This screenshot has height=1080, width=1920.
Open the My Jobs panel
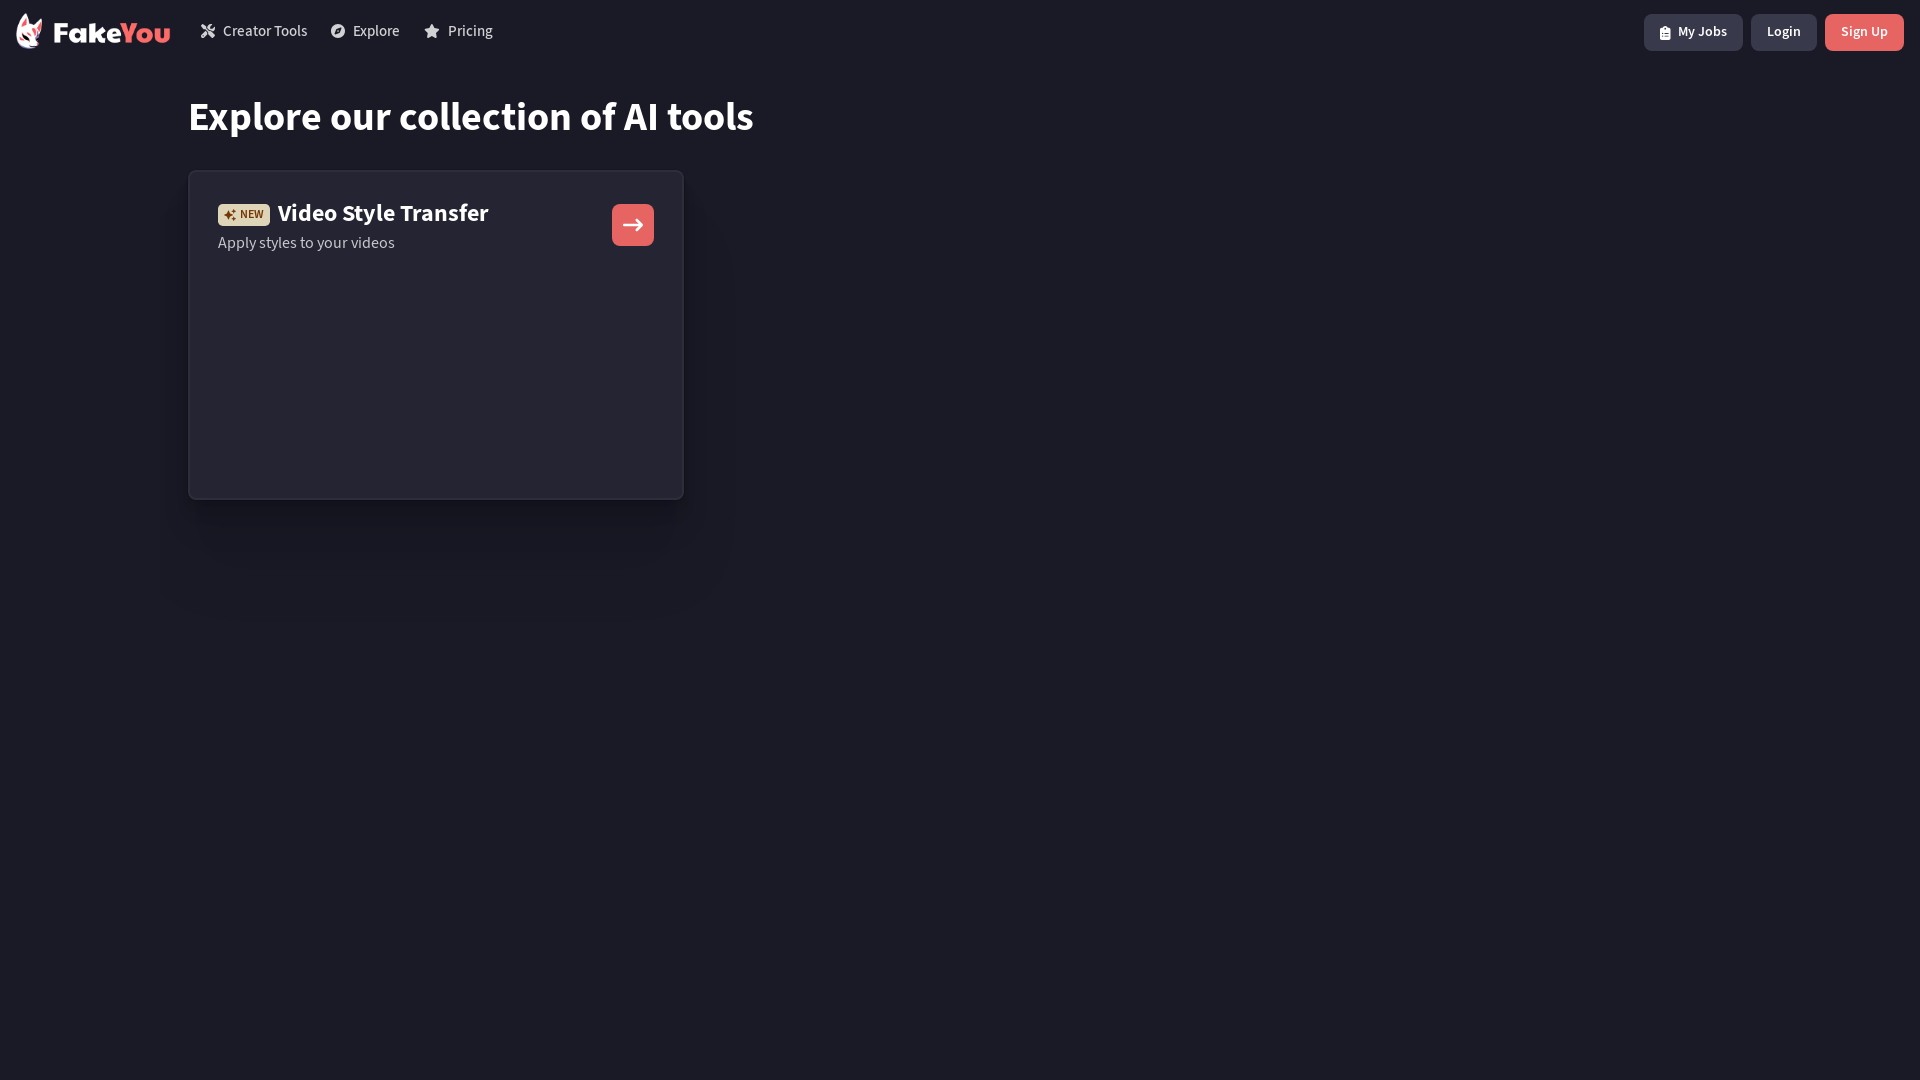click(1693, 32)
